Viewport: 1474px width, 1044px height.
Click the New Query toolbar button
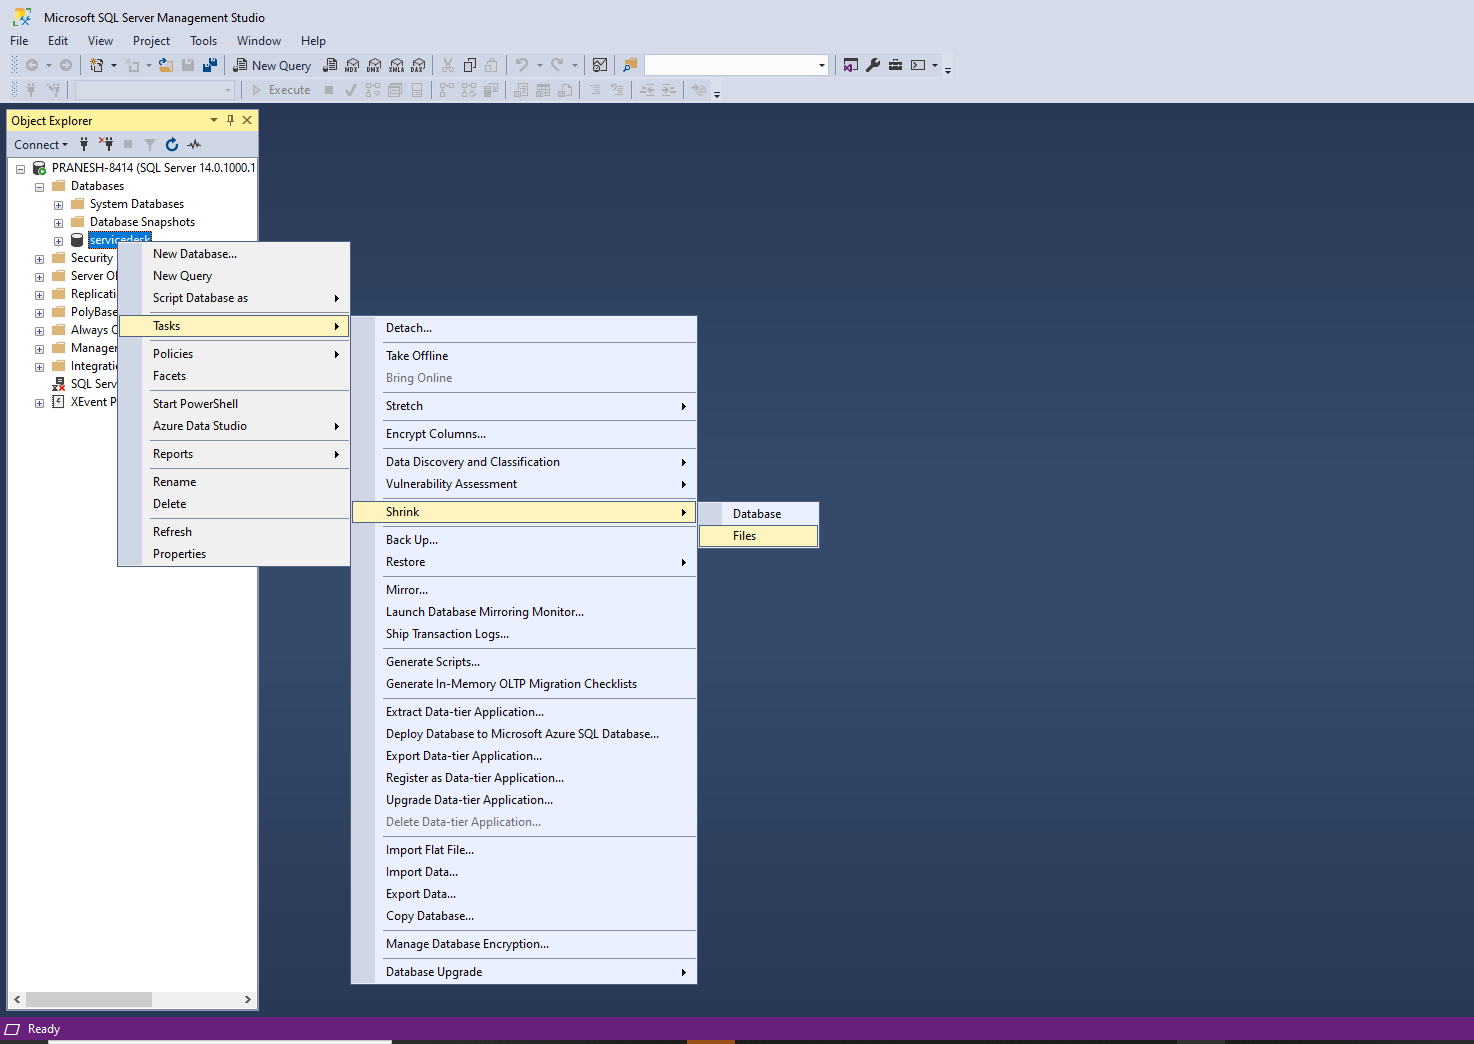coord(273,66)
